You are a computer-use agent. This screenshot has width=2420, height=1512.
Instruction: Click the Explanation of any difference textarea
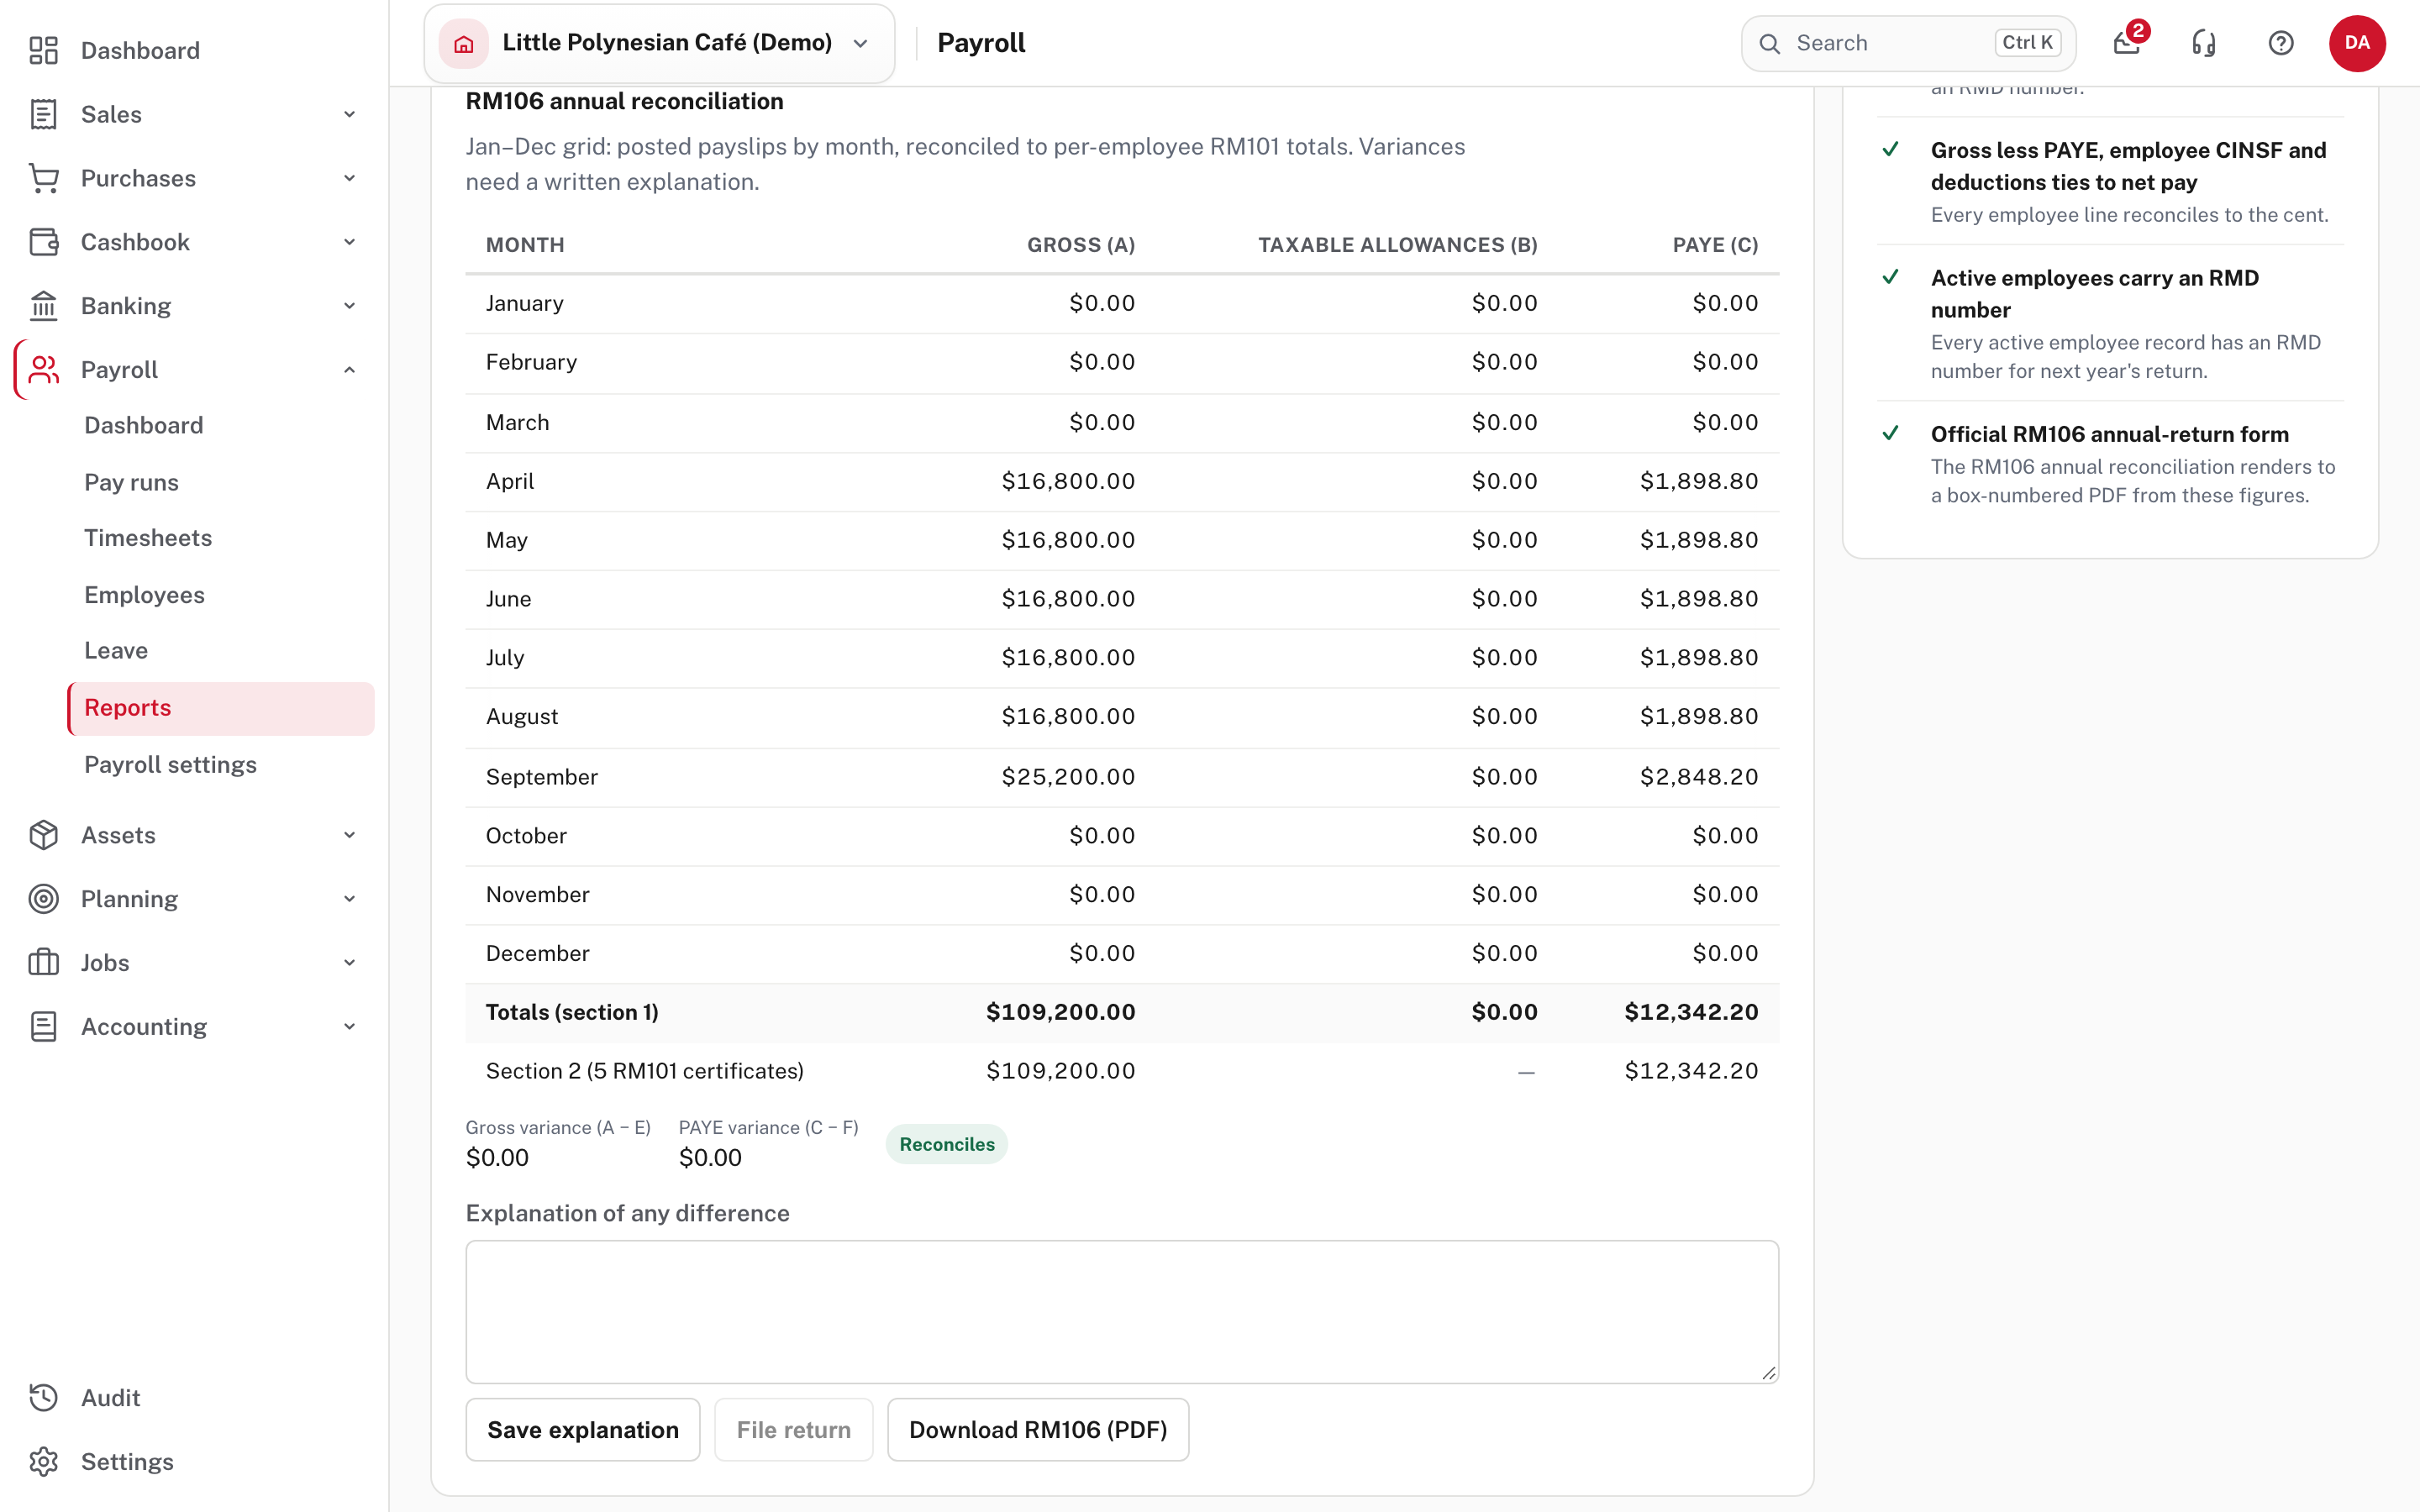coord(1122,1312)
